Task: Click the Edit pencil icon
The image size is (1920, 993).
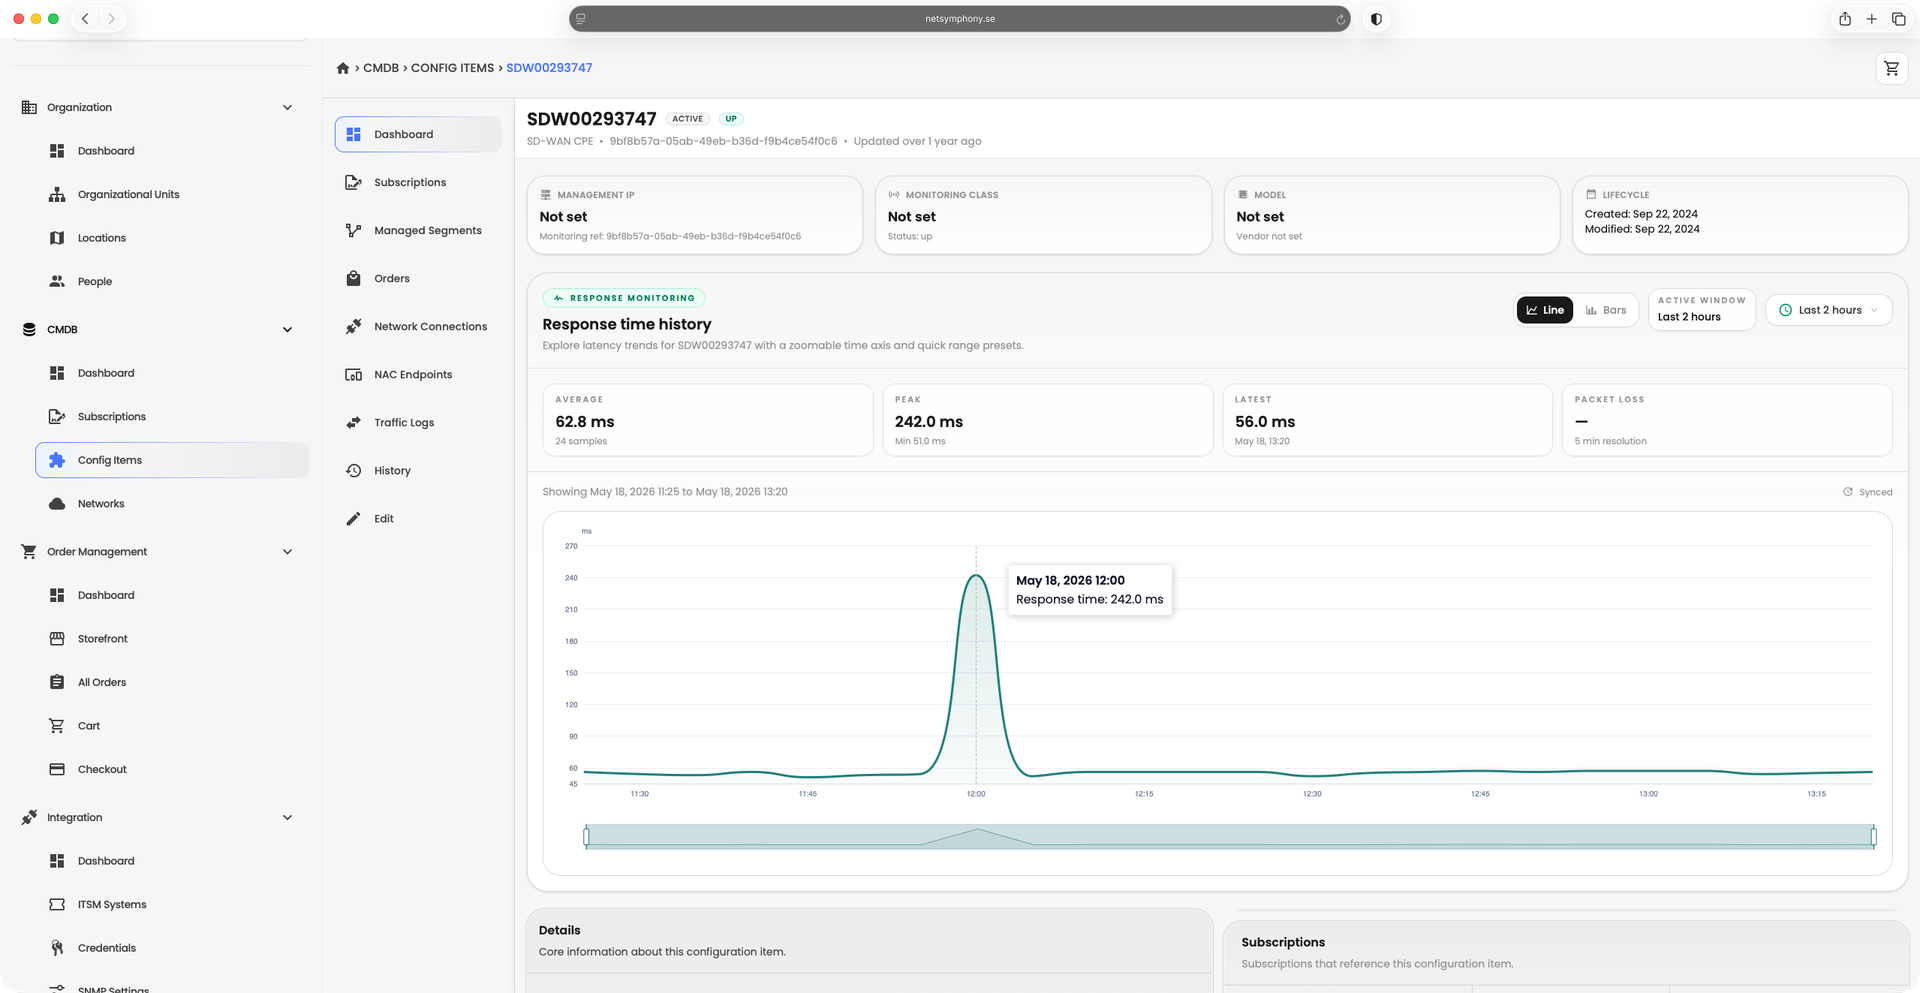Action: (354, 519)
